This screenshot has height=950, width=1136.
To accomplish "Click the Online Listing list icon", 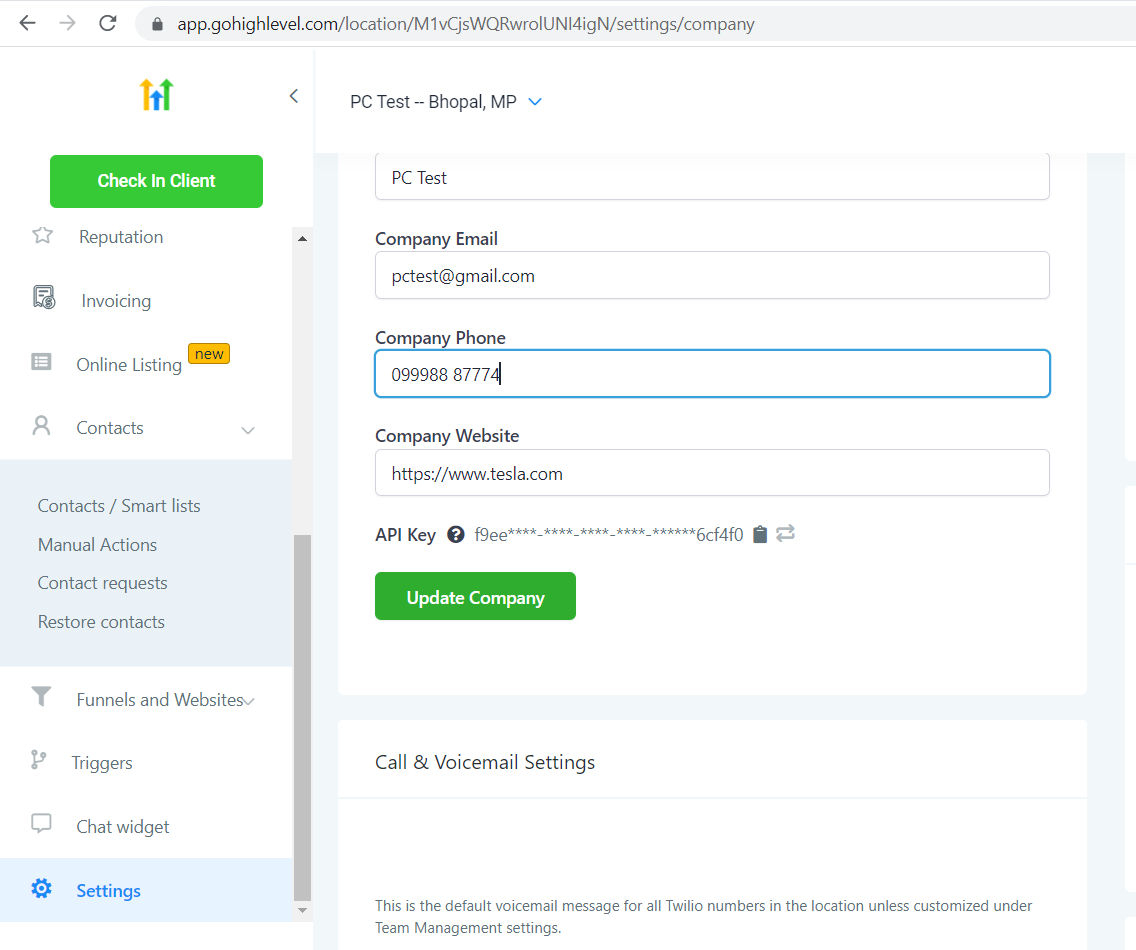I will [x=41, y=362].
